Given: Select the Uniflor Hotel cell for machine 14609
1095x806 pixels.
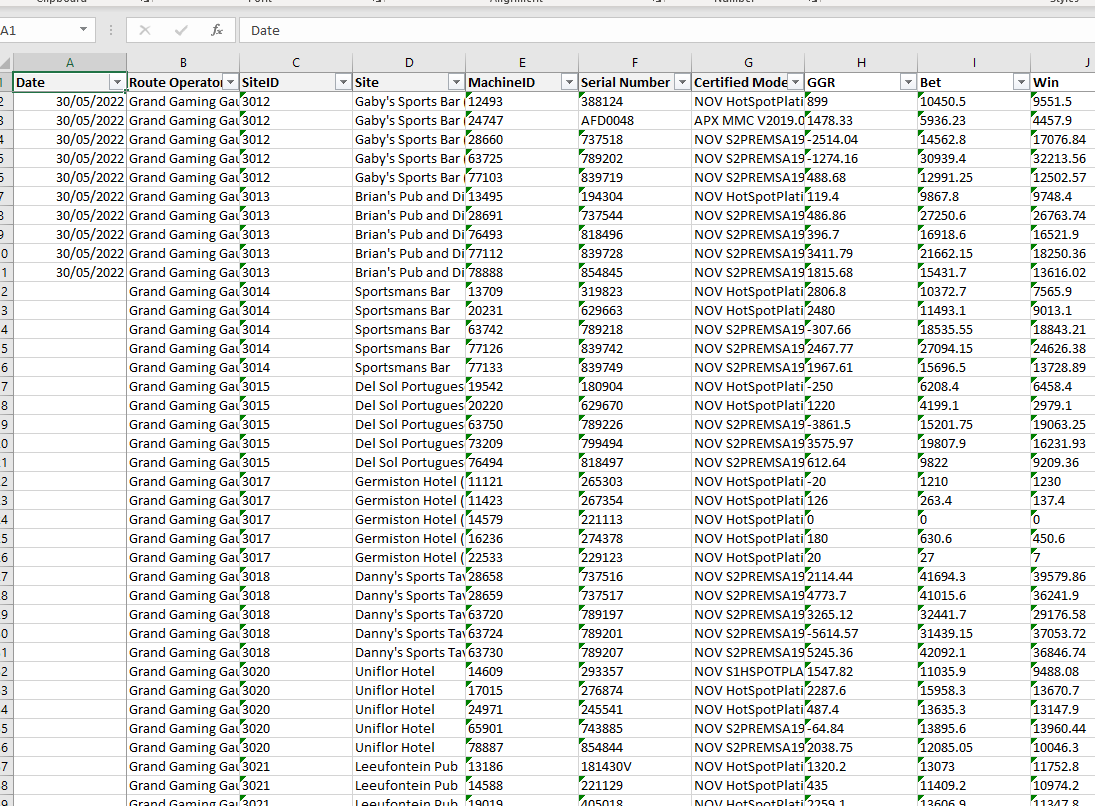Looking at the screenshot, I should pyautogui.click(x=409, y=671).
